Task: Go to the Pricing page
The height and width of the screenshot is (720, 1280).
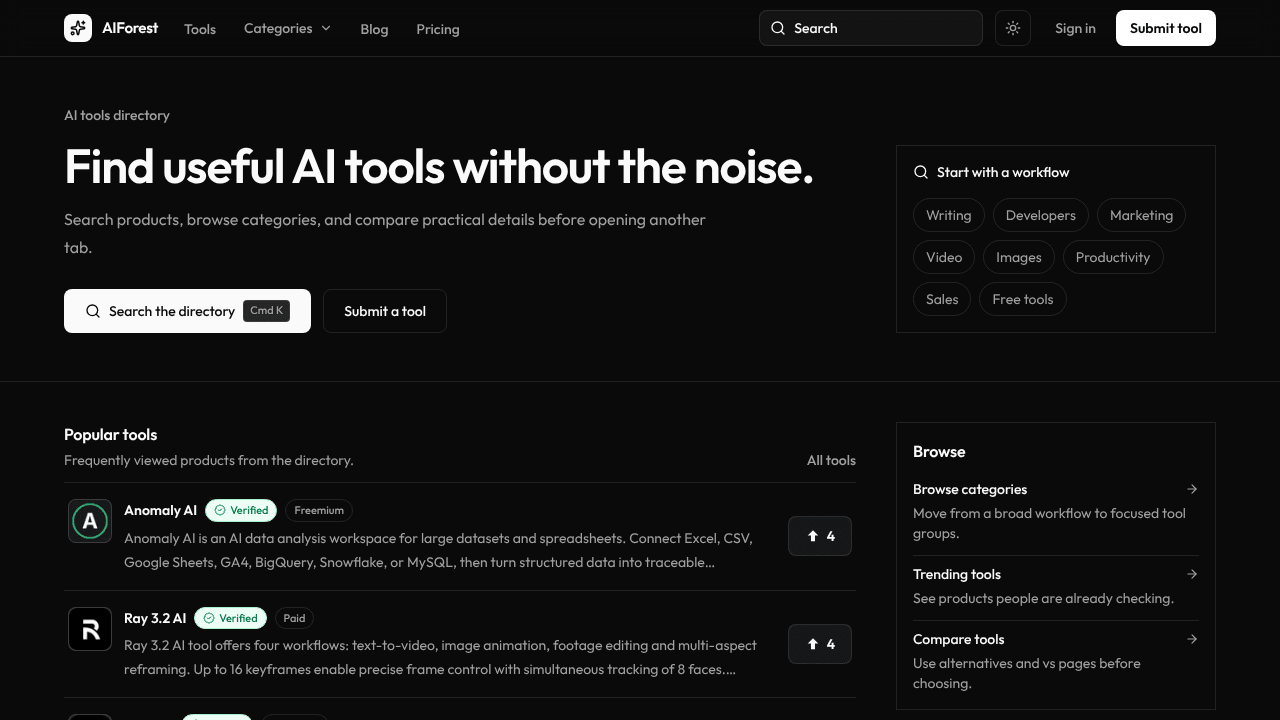Action: click(x=438, y=29)
